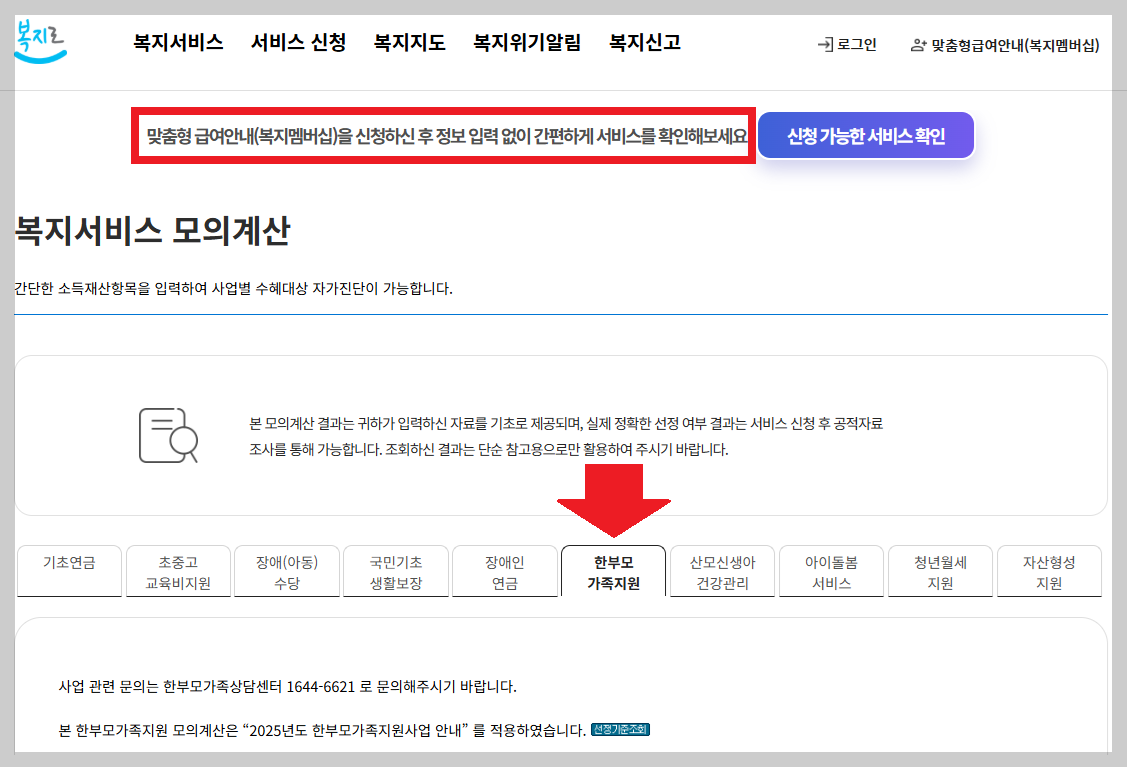This screenshot has height=767, width=1127.
Task: Open the 복지서비스 menu
Action: click(x=178, y=42)
